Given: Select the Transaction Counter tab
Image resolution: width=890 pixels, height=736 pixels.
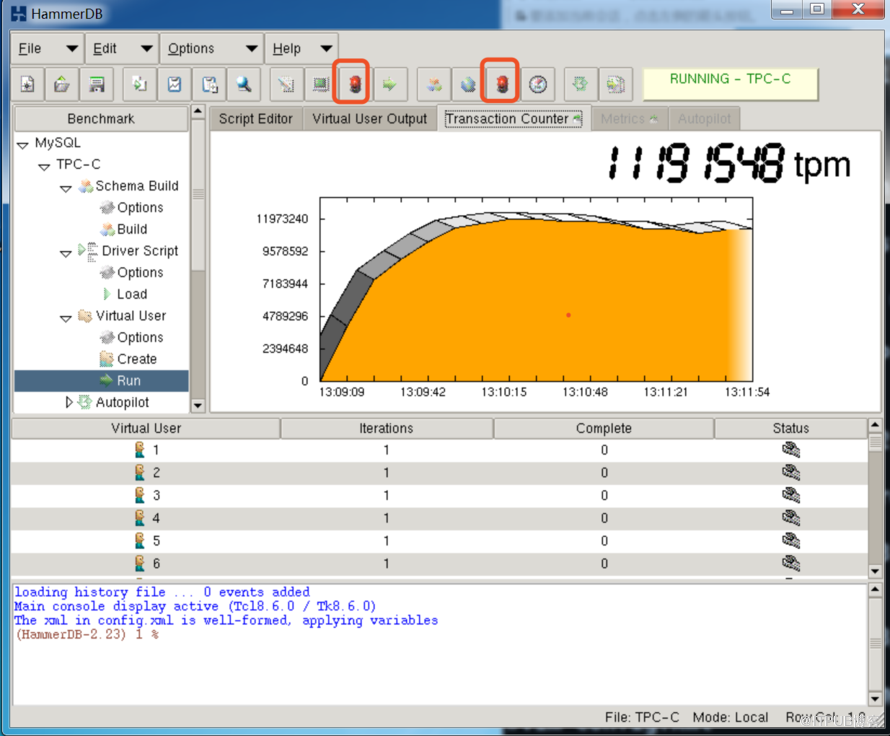Looking at the screenshot, I should tap(513, 119).
